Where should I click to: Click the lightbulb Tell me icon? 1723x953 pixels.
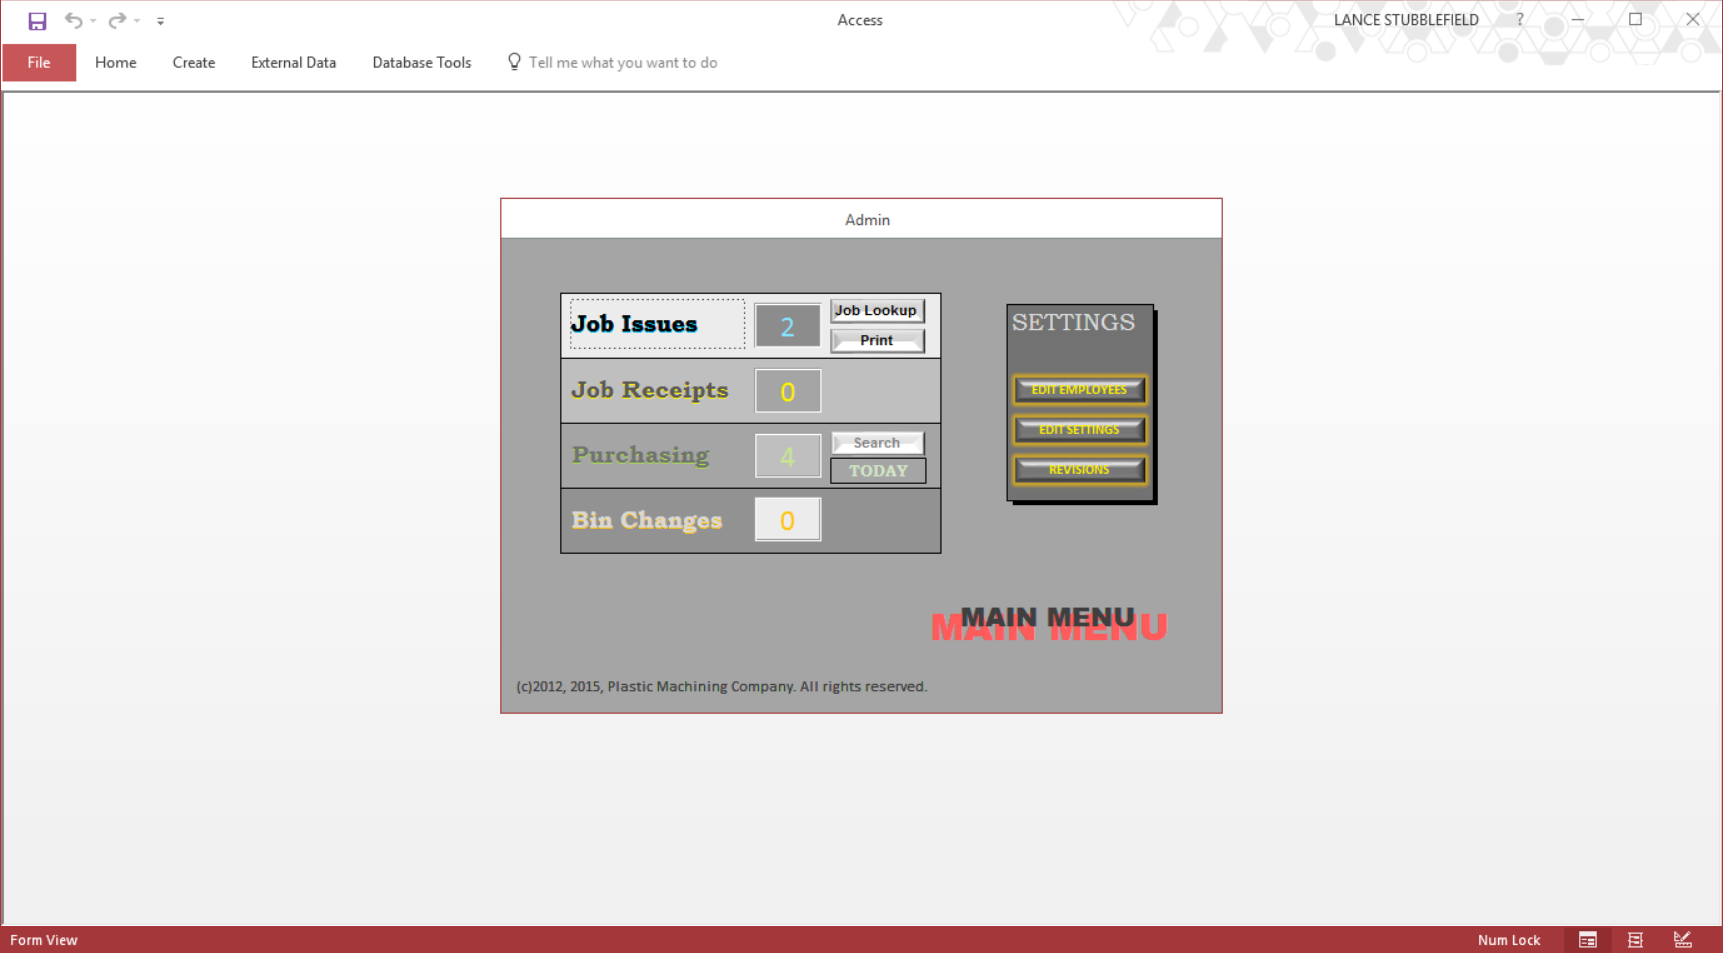pos(514,62)
